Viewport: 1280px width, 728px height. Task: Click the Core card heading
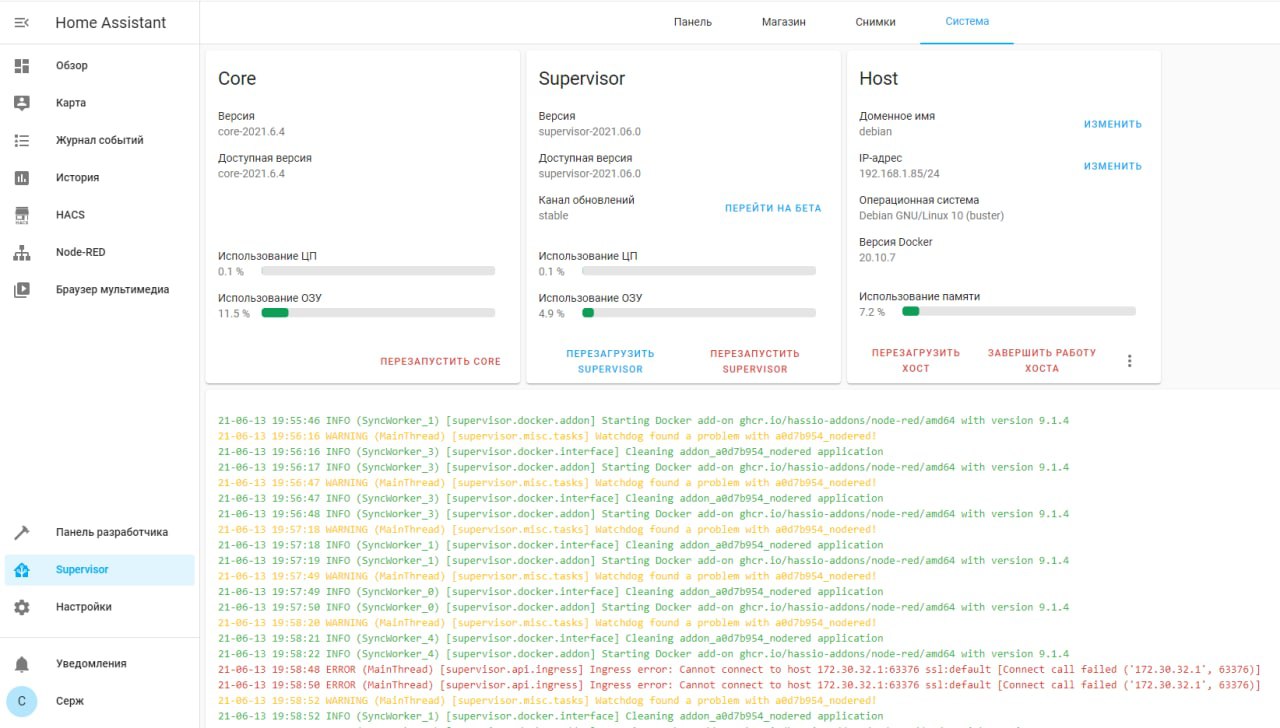click(x=237, y=78)
